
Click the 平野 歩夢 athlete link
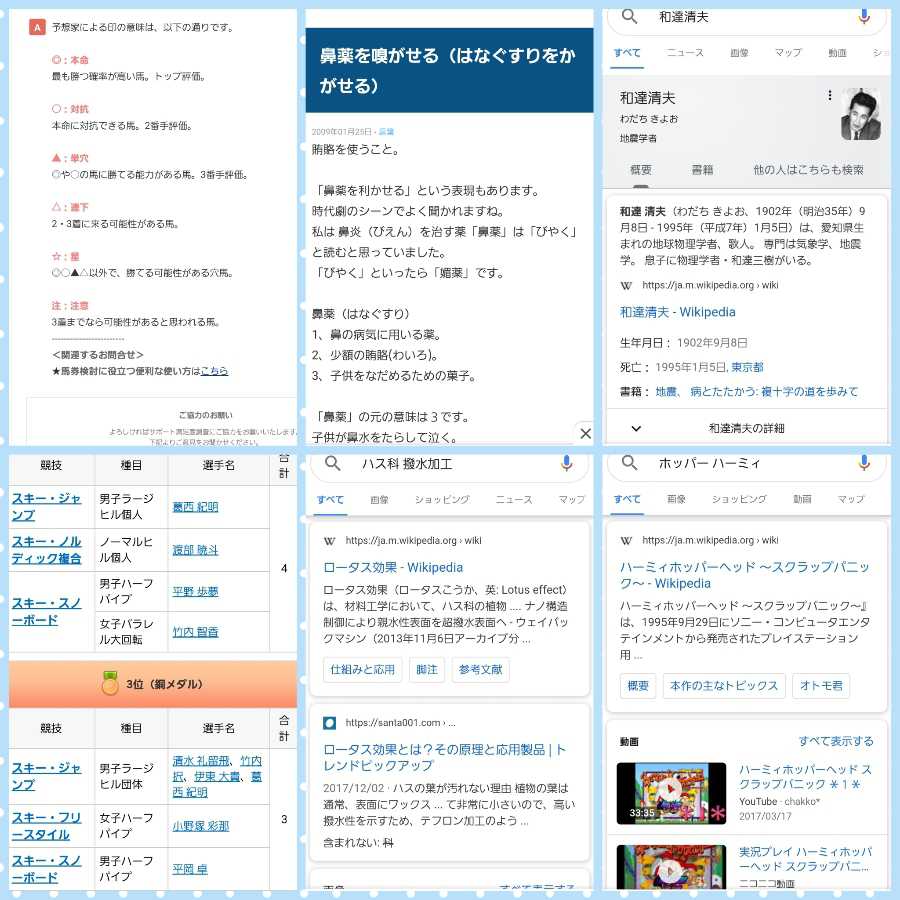coord(195,591)
